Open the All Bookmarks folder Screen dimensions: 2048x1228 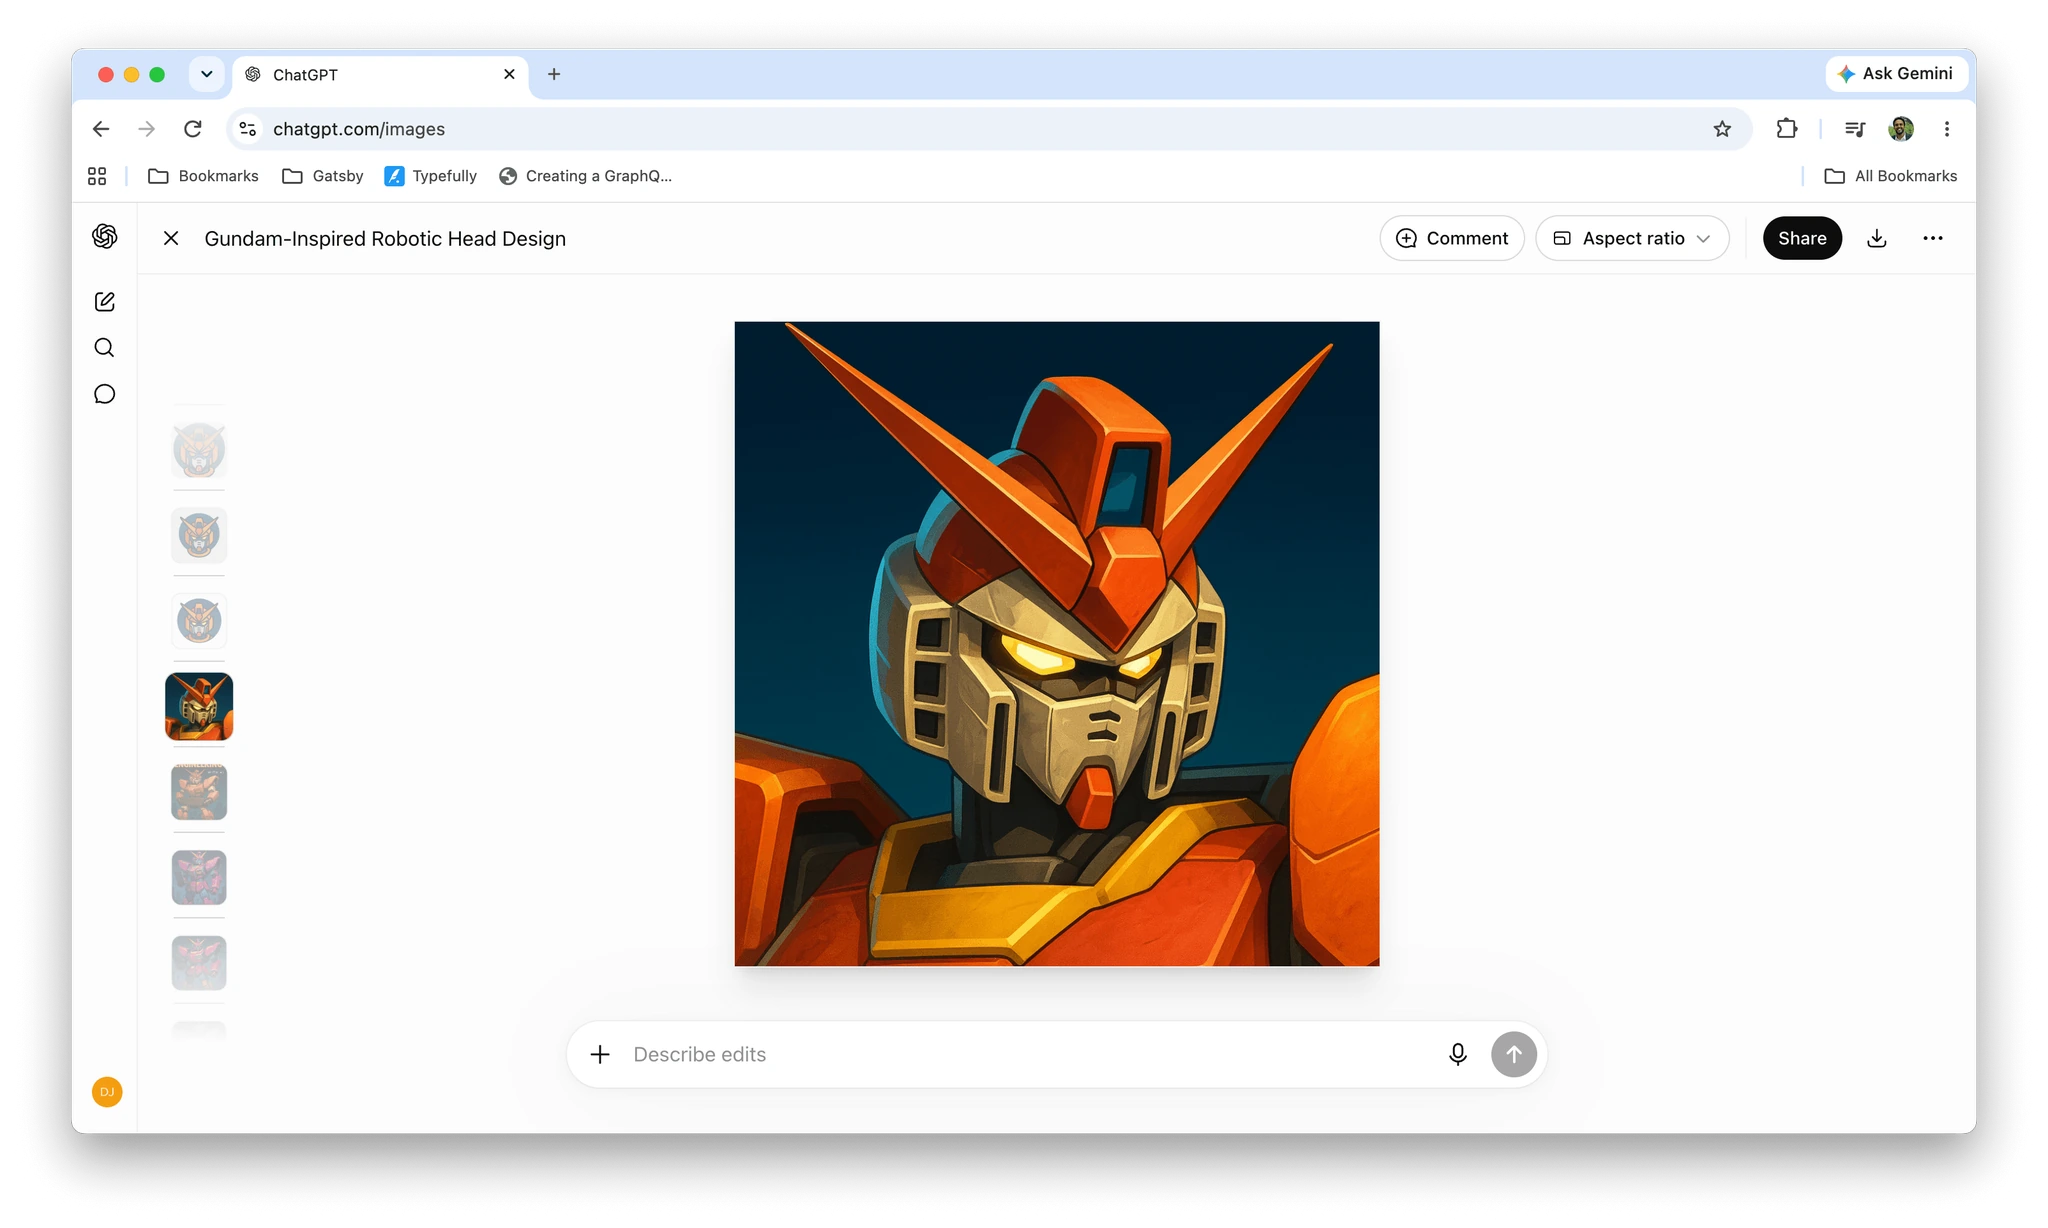pos(1891,176)
